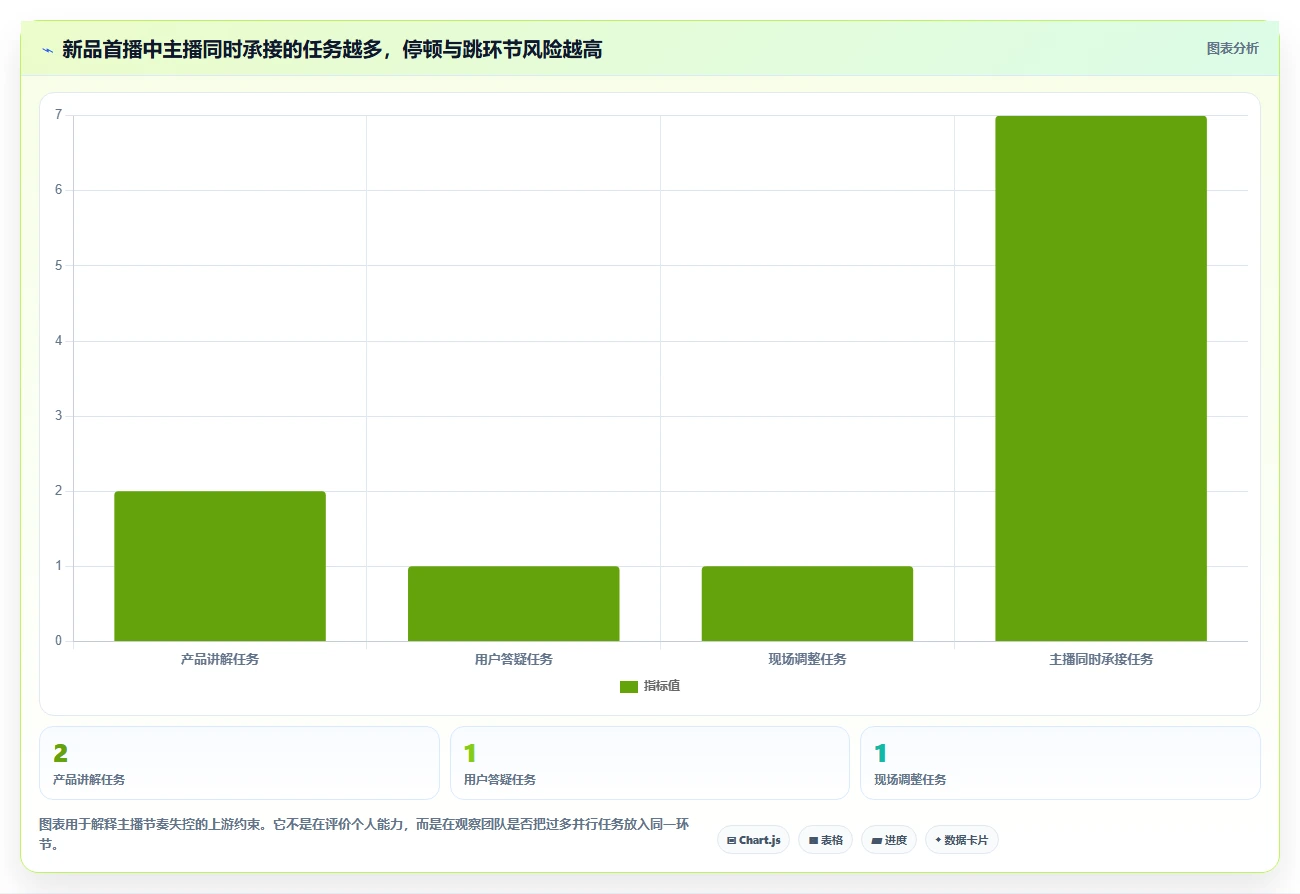Click the tall 主播同时承接任务 bar
This screenshot has width=1300, height=894.
[1101, 378]
